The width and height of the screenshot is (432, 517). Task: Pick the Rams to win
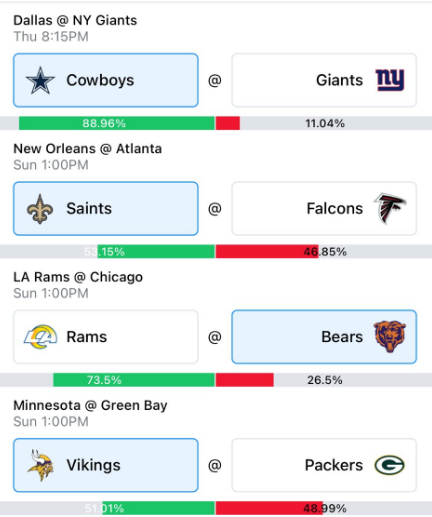106,337
